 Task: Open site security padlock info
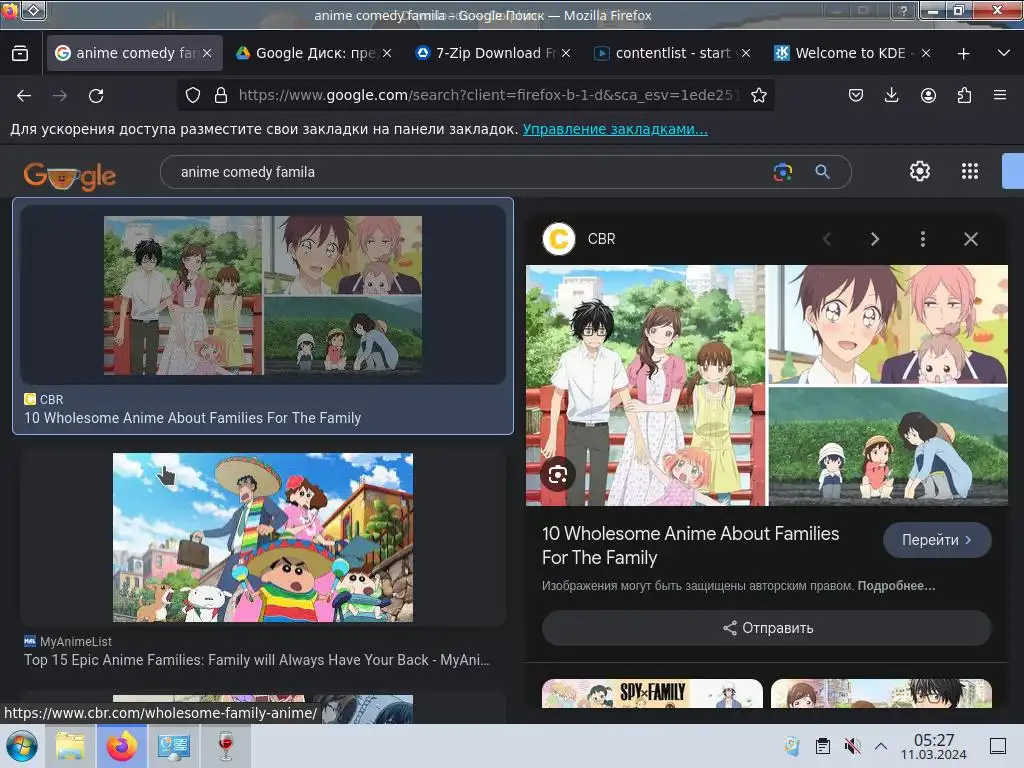pos(221,95)
